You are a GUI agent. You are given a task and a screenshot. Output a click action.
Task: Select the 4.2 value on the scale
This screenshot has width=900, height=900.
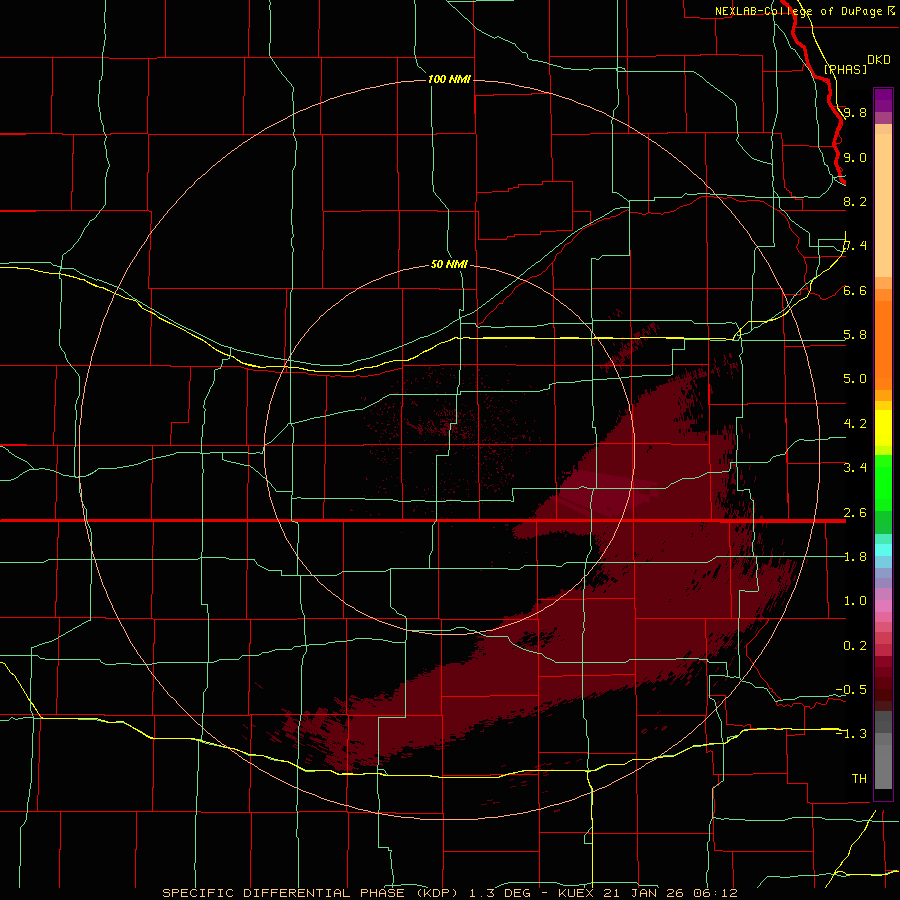[855, 424]
